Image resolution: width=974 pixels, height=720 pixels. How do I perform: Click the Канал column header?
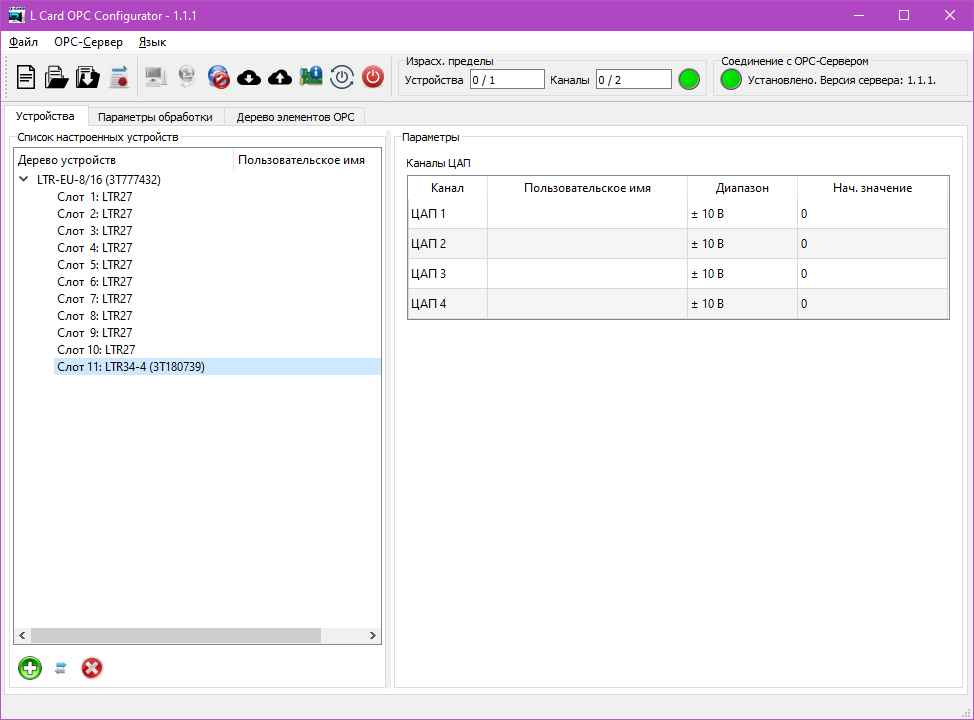pyautogui.click(x=447, y=188)
